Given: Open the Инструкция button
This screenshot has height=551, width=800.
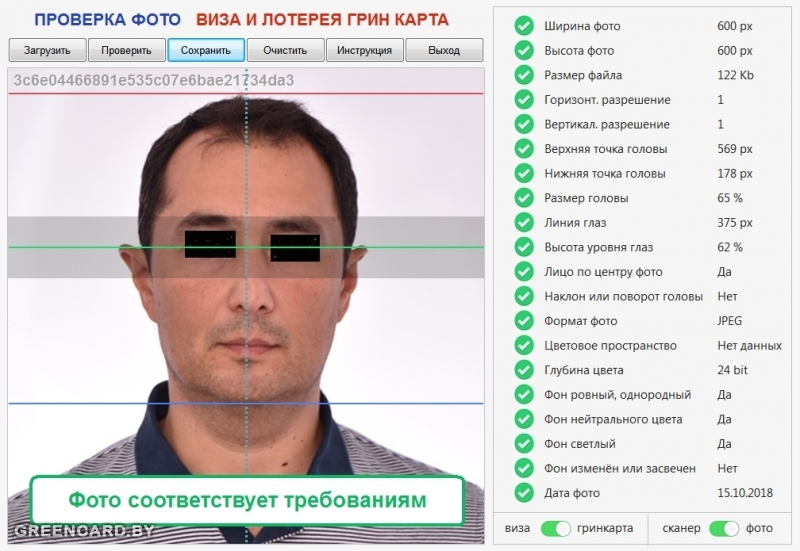Looking at the screenshot, I should [364, 50].
